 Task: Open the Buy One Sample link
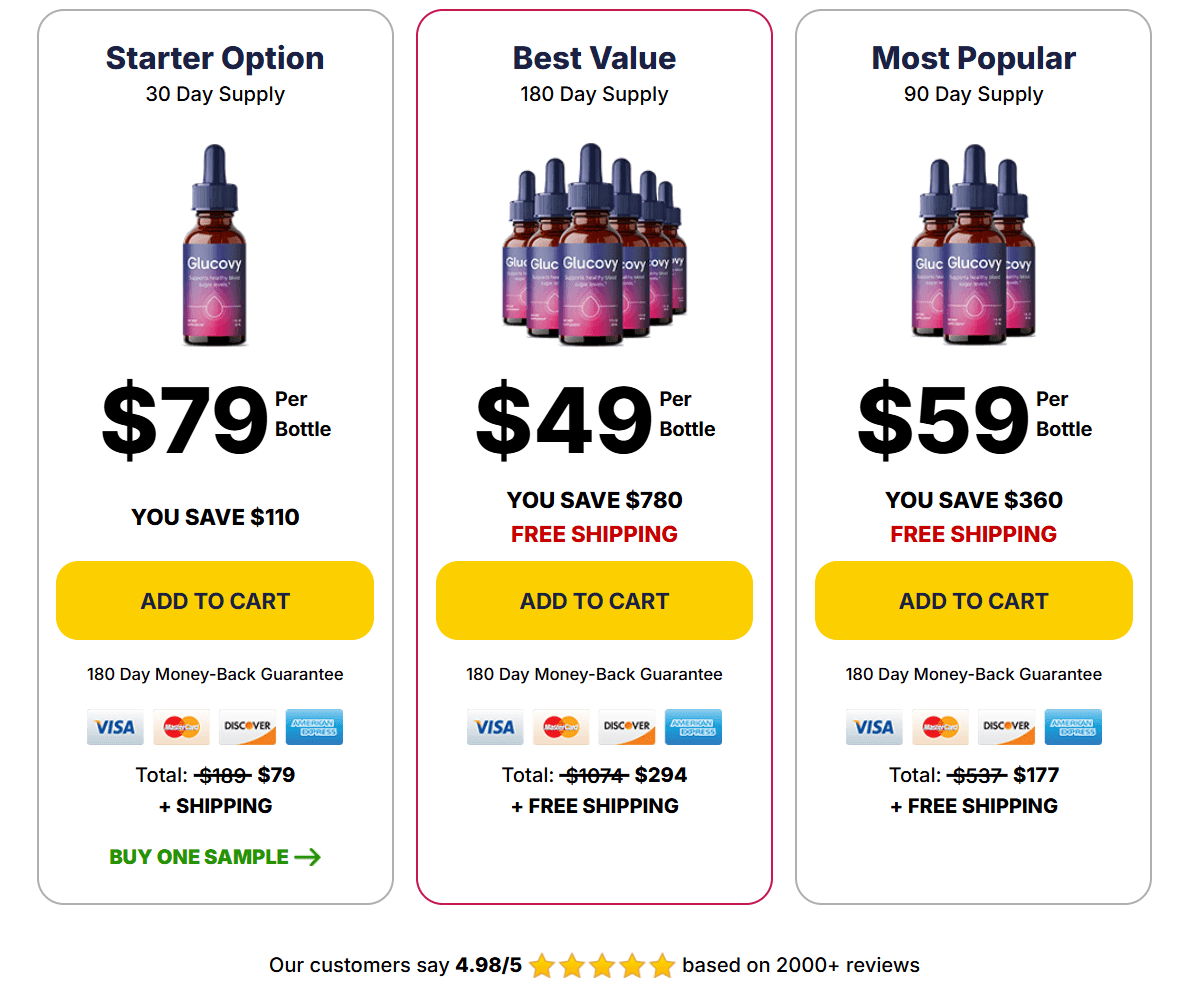[200, 856]
